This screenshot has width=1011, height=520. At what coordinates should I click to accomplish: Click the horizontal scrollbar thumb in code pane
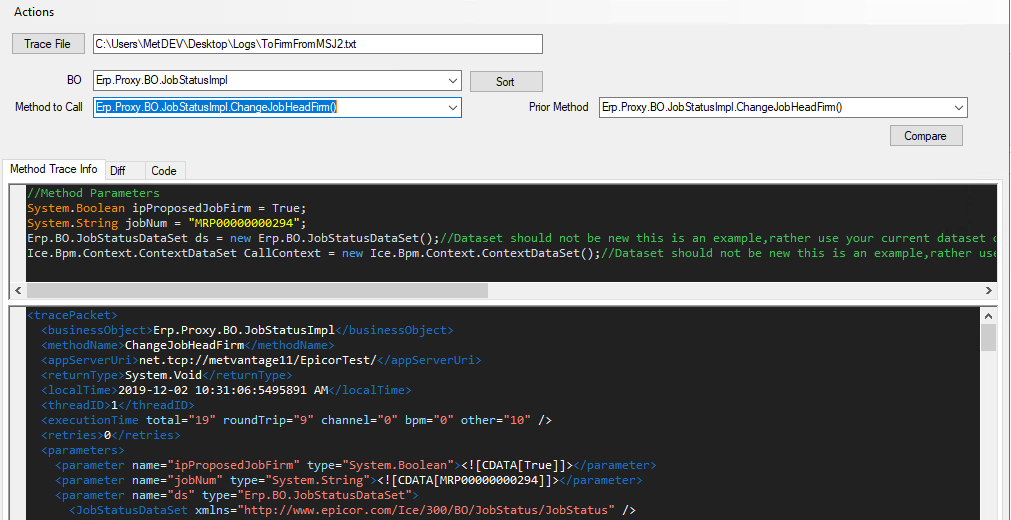click(x=257, y=291)
